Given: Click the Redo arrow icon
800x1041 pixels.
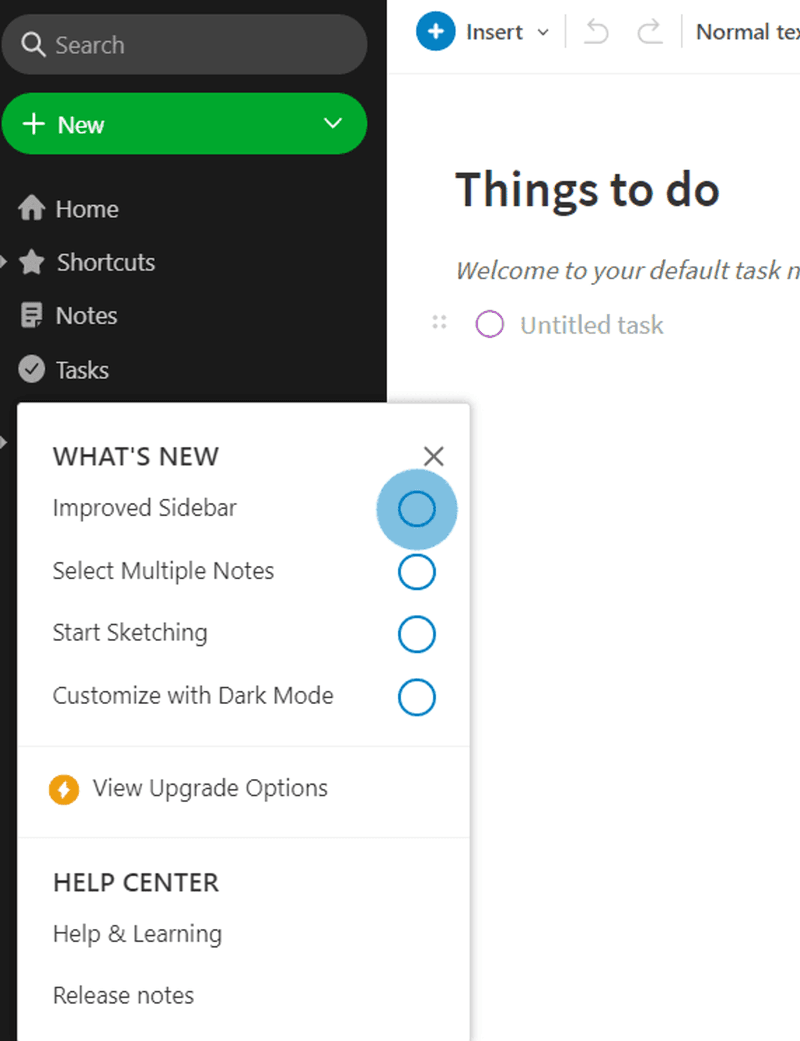Looking at the screenshot, I should click(650, 31).
